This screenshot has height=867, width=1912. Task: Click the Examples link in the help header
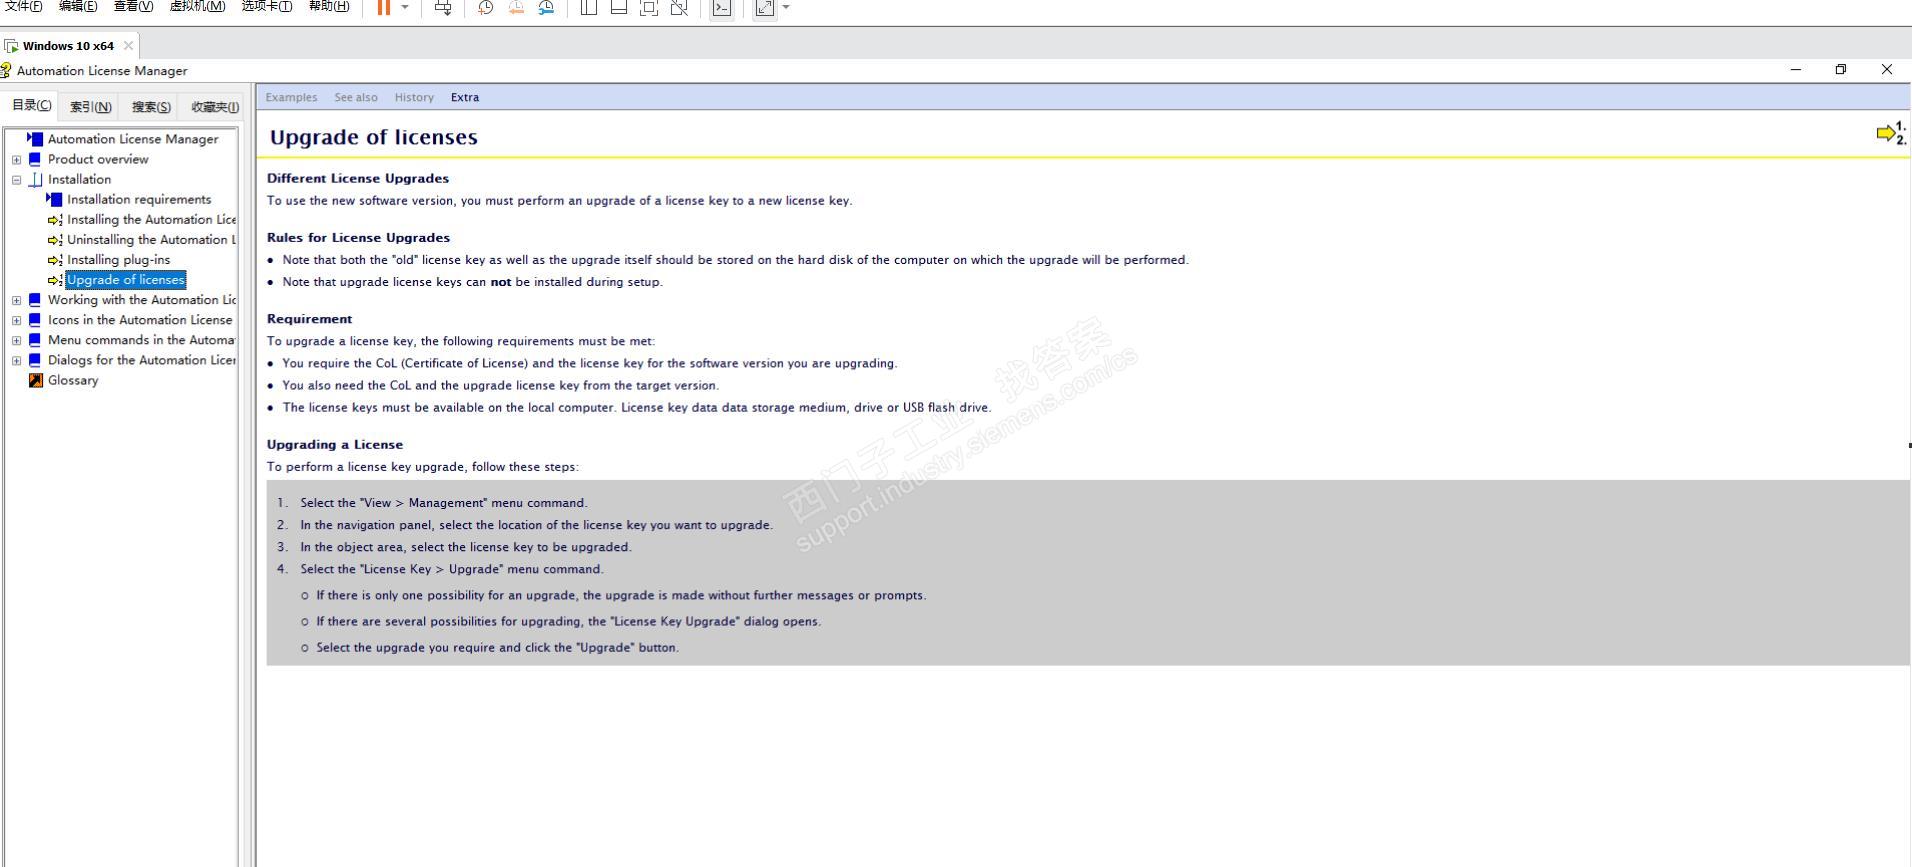(x=291, y=97)
